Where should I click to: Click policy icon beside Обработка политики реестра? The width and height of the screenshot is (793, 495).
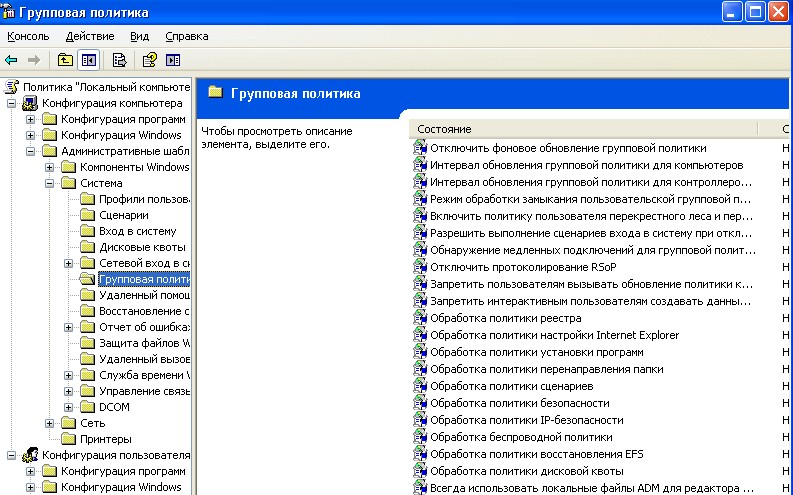point(420,318)
